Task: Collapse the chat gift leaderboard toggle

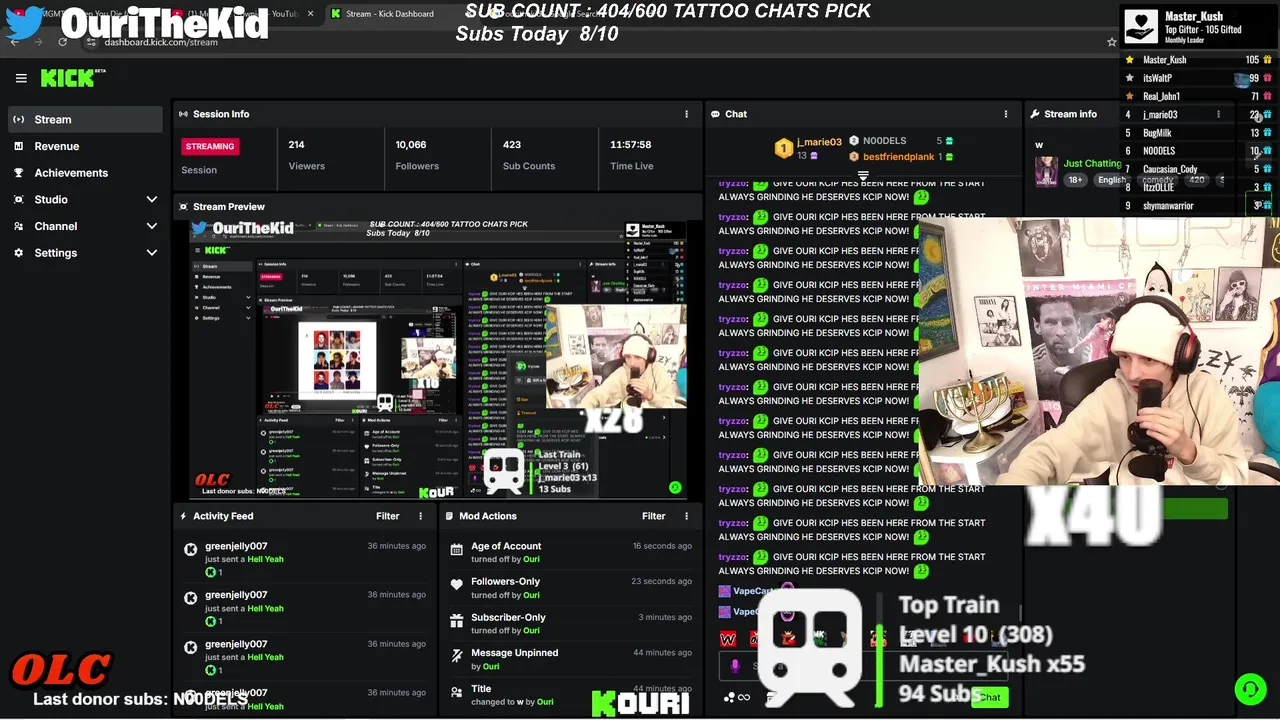Action: [863, 175]
